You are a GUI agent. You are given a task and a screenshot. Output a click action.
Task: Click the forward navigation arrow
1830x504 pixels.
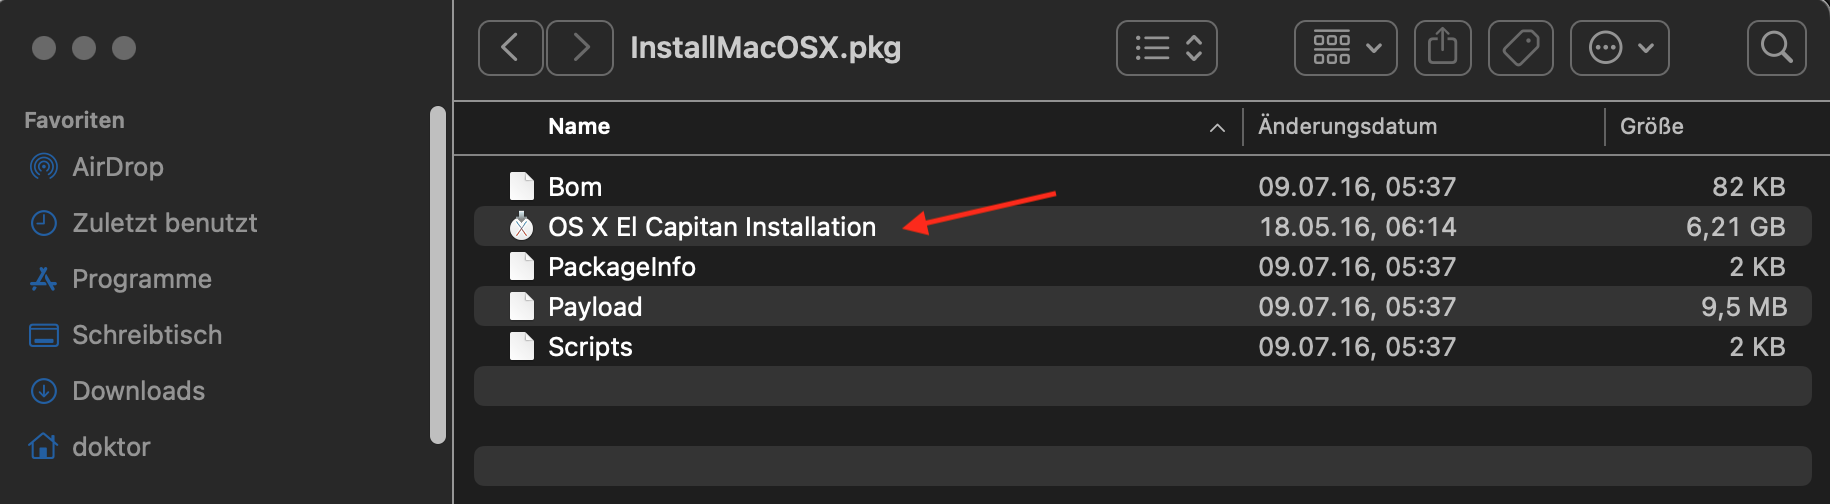click(581, 48)
